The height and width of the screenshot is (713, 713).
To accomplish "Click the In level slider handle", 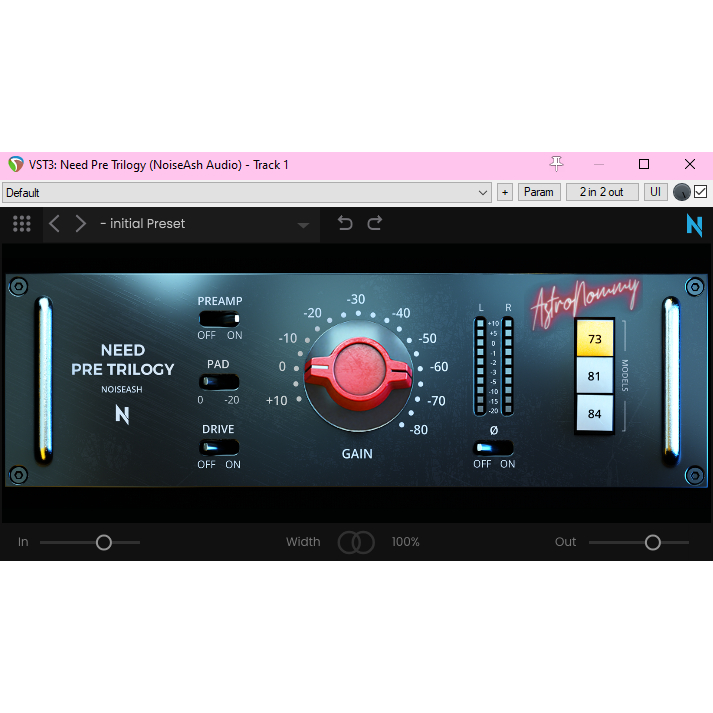I will (x=104, y=542).
